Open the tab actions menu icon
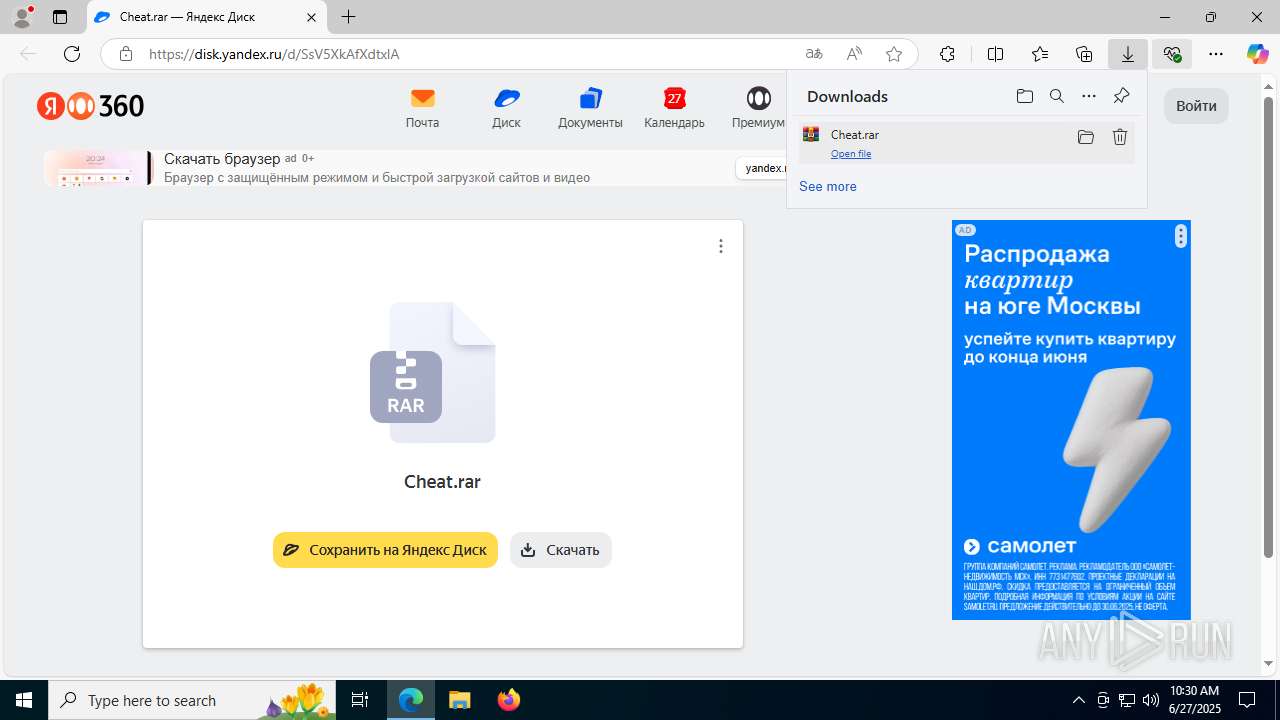 coord(60,17)
